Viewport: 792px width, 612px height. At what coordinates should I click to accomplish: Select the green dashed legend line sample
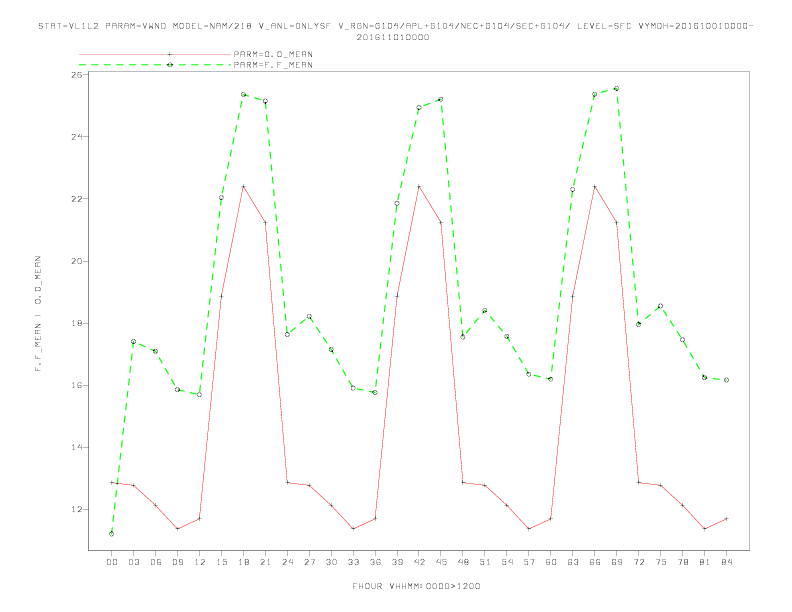point(155,65)
